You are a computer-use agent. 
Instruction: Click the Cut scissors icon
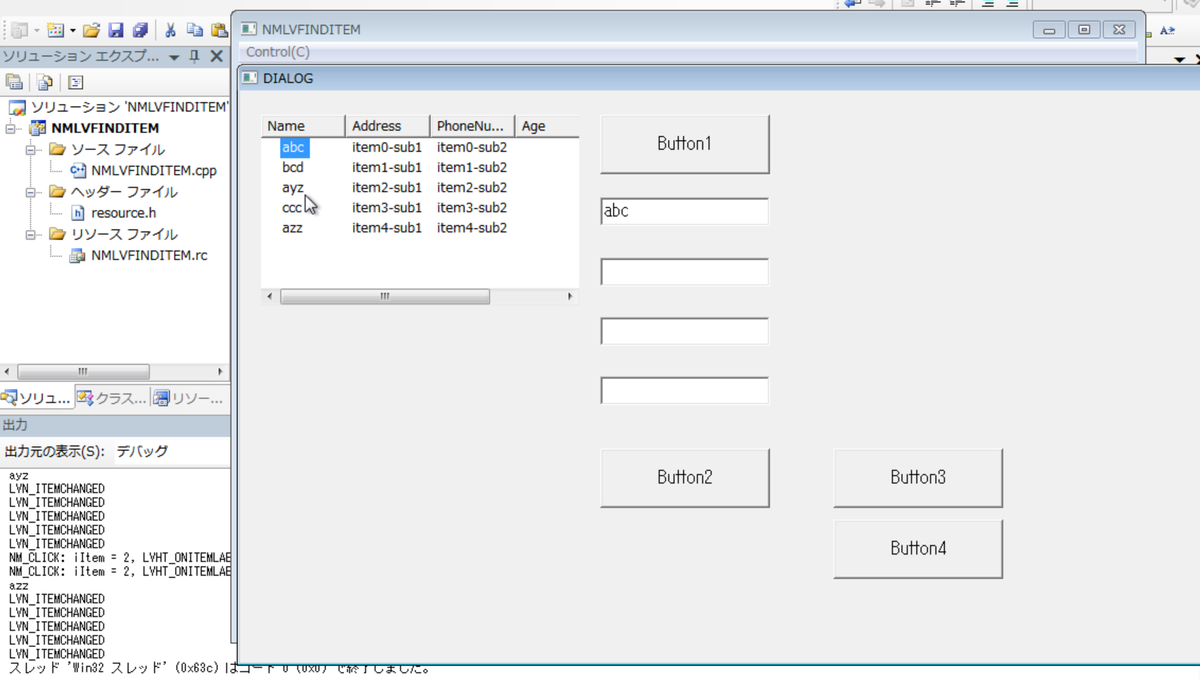coord(170,31)
